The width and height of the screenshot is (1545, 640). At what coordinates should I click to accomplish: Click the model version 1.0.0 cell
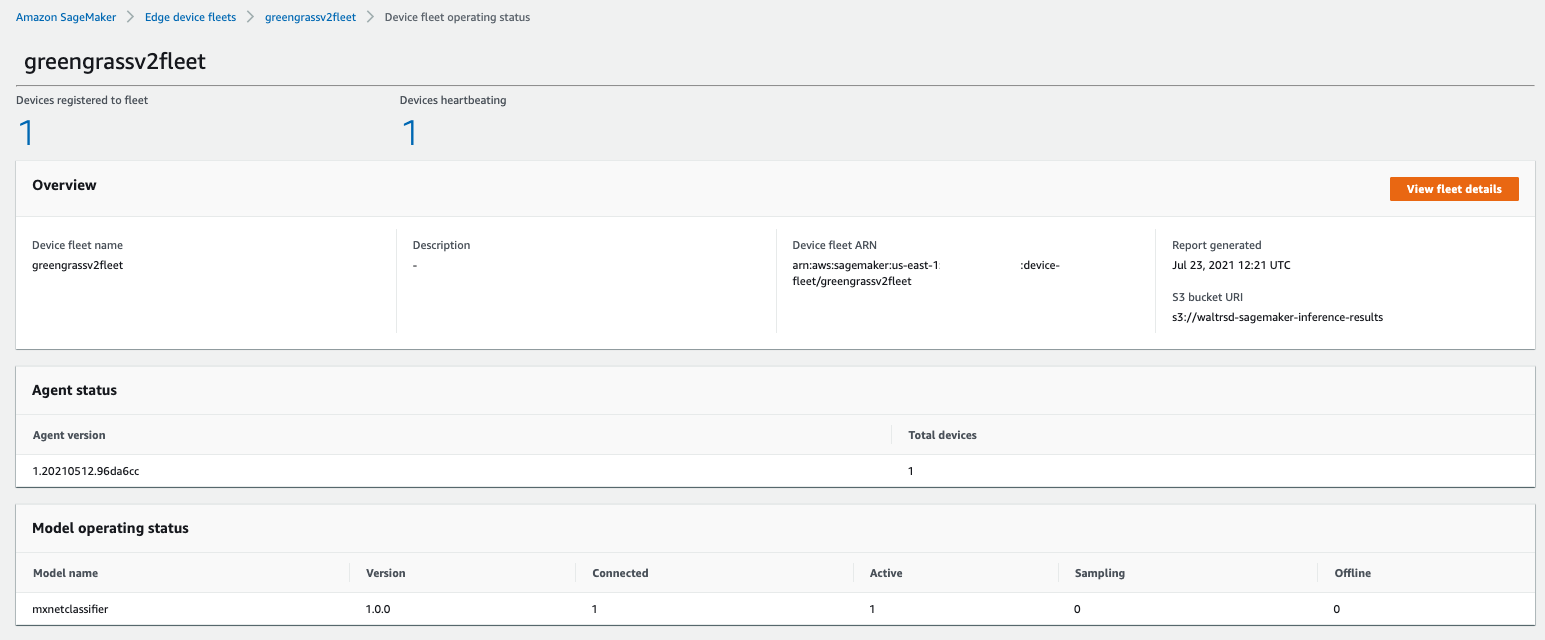coord(380,609)
